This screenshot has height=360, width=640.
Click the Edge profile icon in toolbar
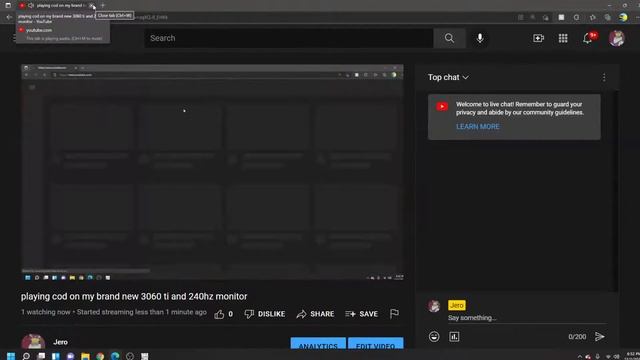tap(623, 17)
